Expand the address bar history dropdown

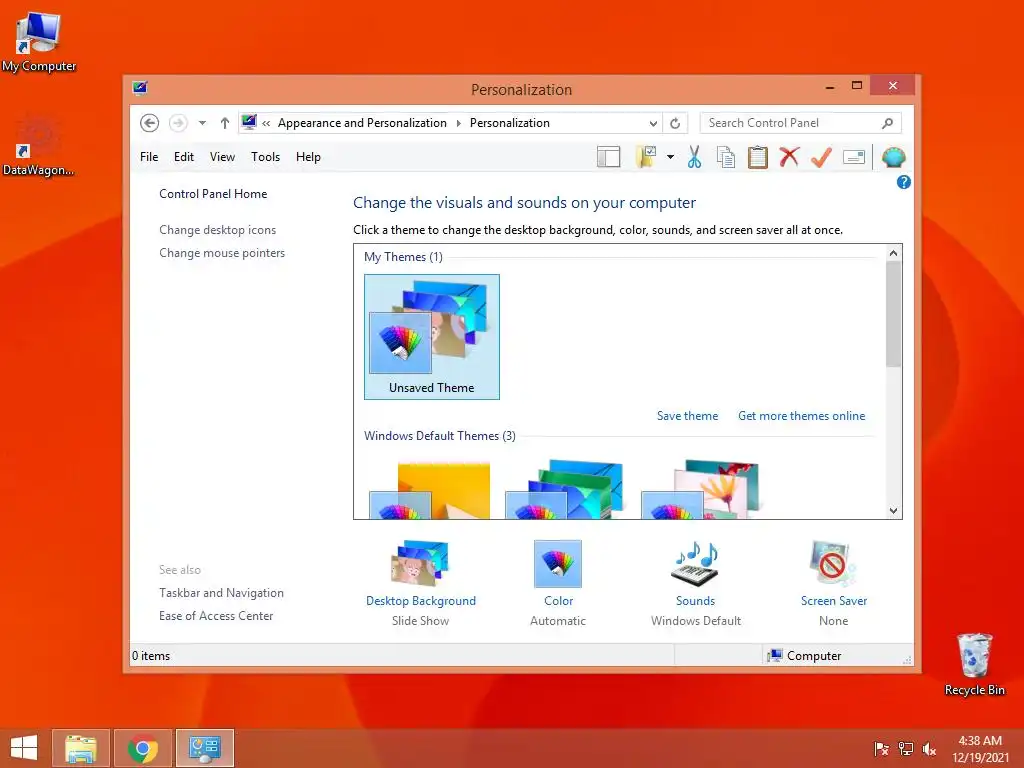pyautogui.click(x=653, y=123)
